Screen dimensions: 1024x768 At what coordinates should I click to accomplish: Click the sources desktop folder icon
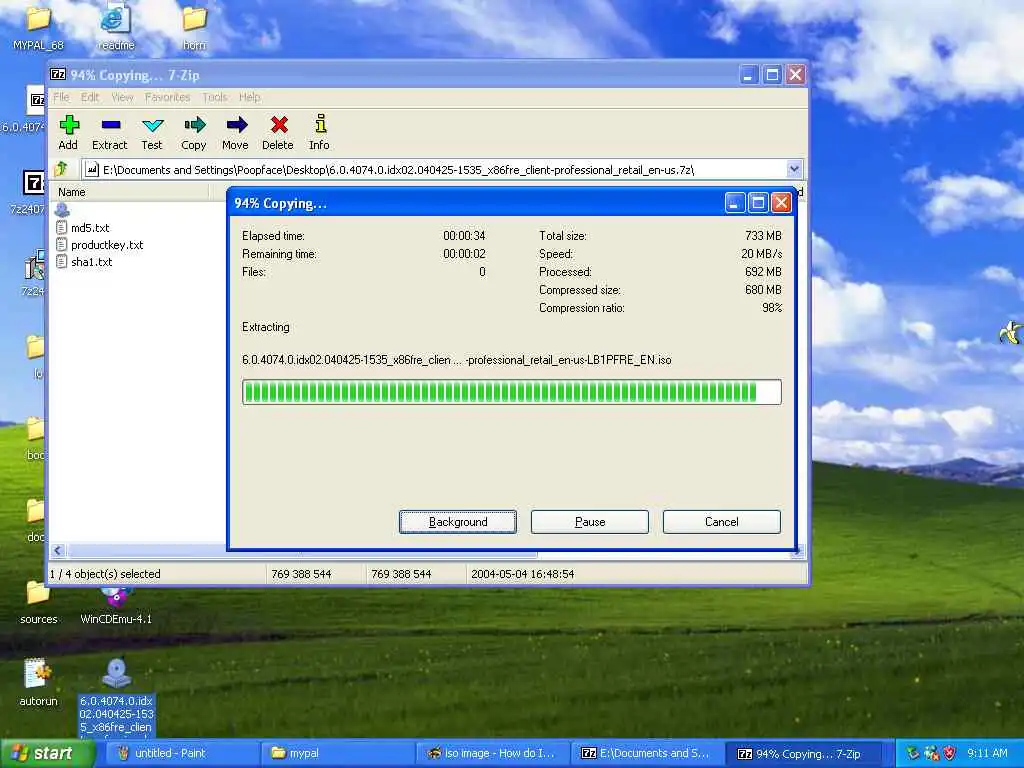point(38,602)
